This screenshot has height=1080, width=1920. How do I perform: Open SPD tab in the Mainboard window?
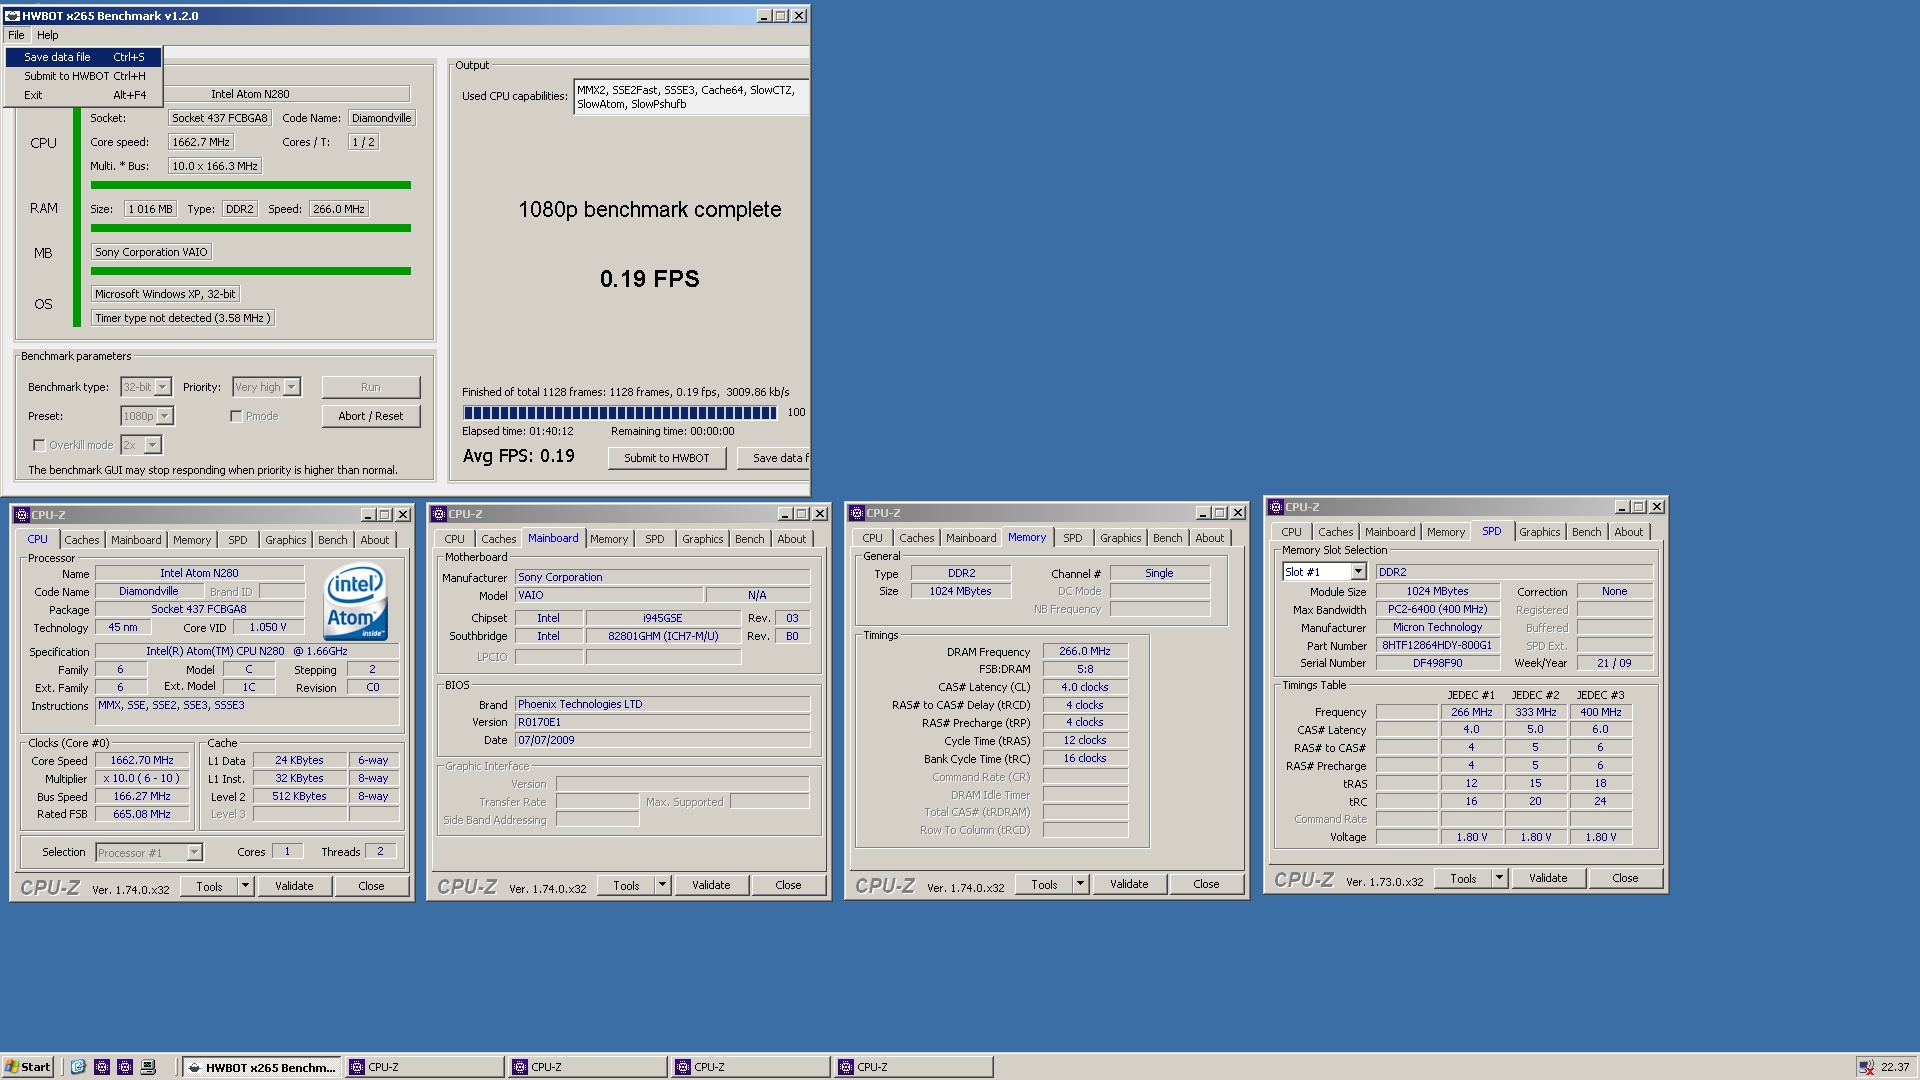coord(654,539)
